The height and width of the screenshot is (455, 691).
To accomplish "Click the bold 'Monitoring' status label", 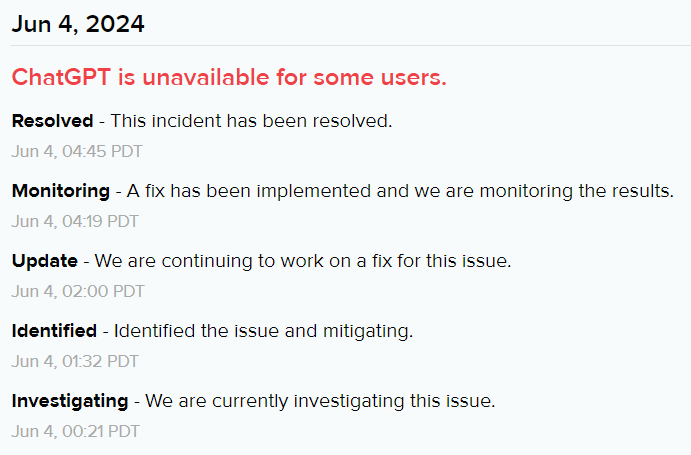I will 61,190.
